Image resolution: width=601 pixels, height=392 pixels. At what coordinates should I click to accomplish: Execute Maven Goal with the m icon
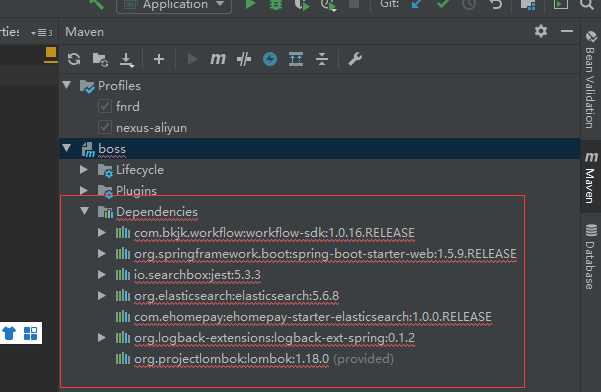(218, 59)
